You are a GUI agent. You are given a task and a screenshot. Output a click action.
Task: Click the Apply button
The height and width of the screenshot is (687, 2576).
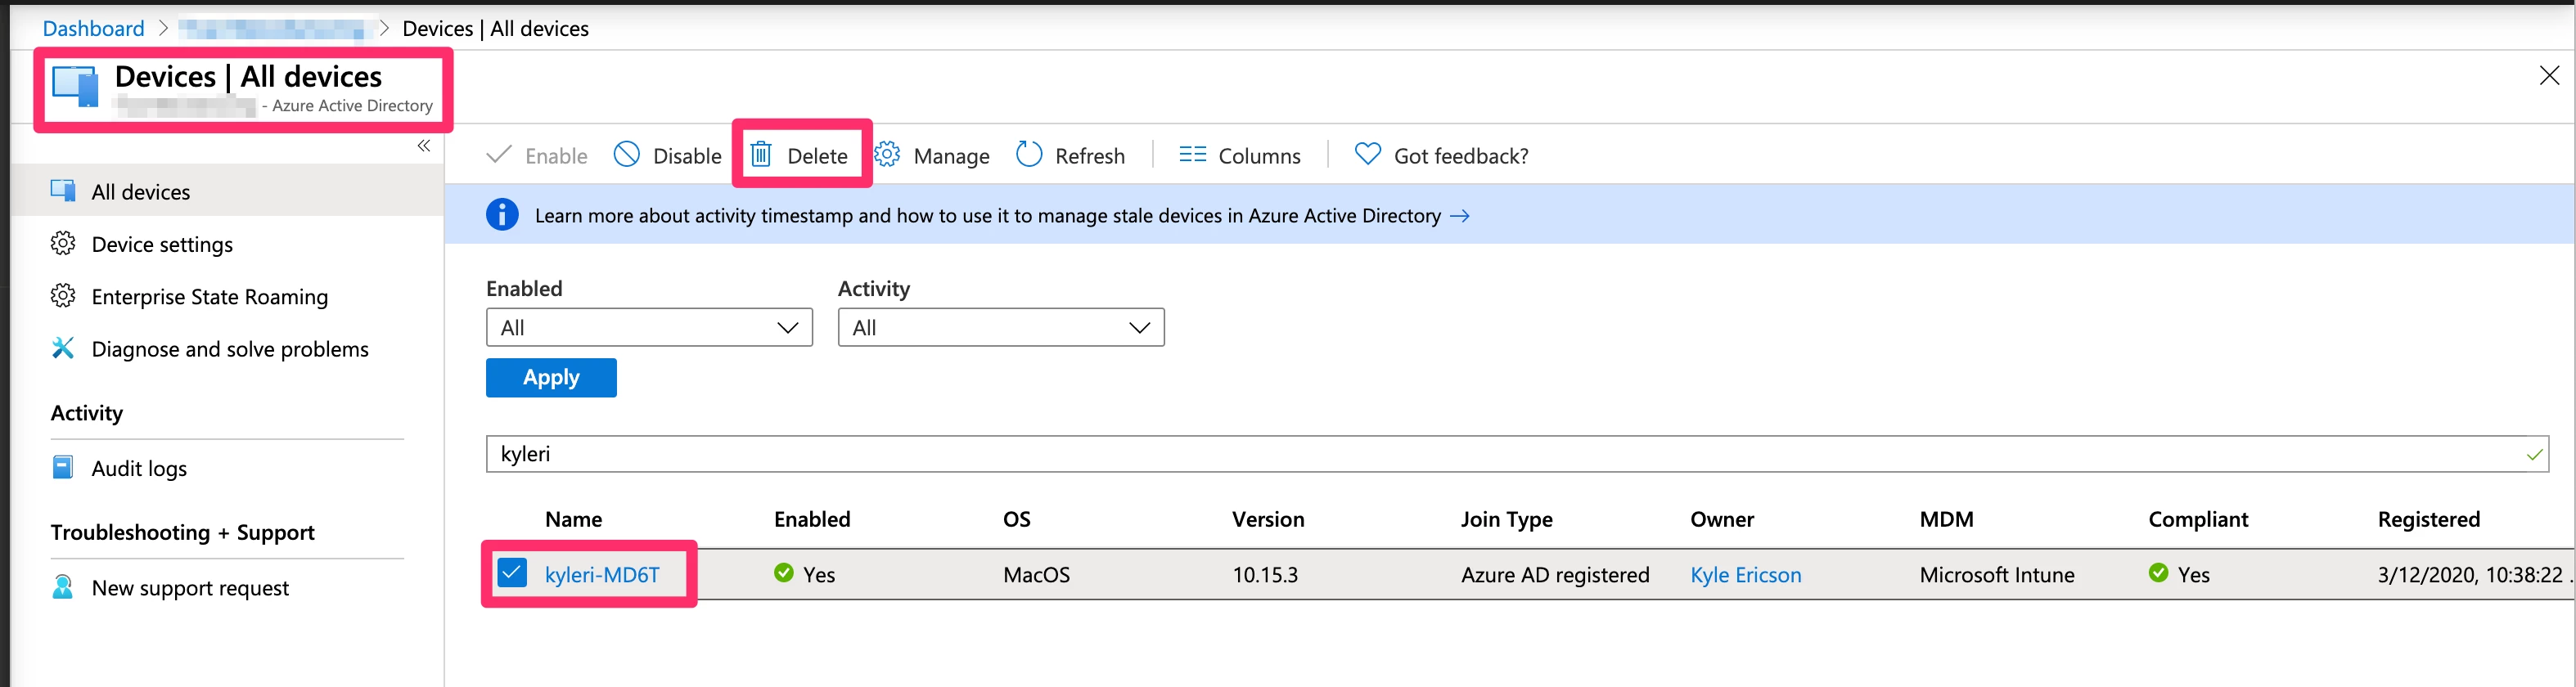(551, 377)
